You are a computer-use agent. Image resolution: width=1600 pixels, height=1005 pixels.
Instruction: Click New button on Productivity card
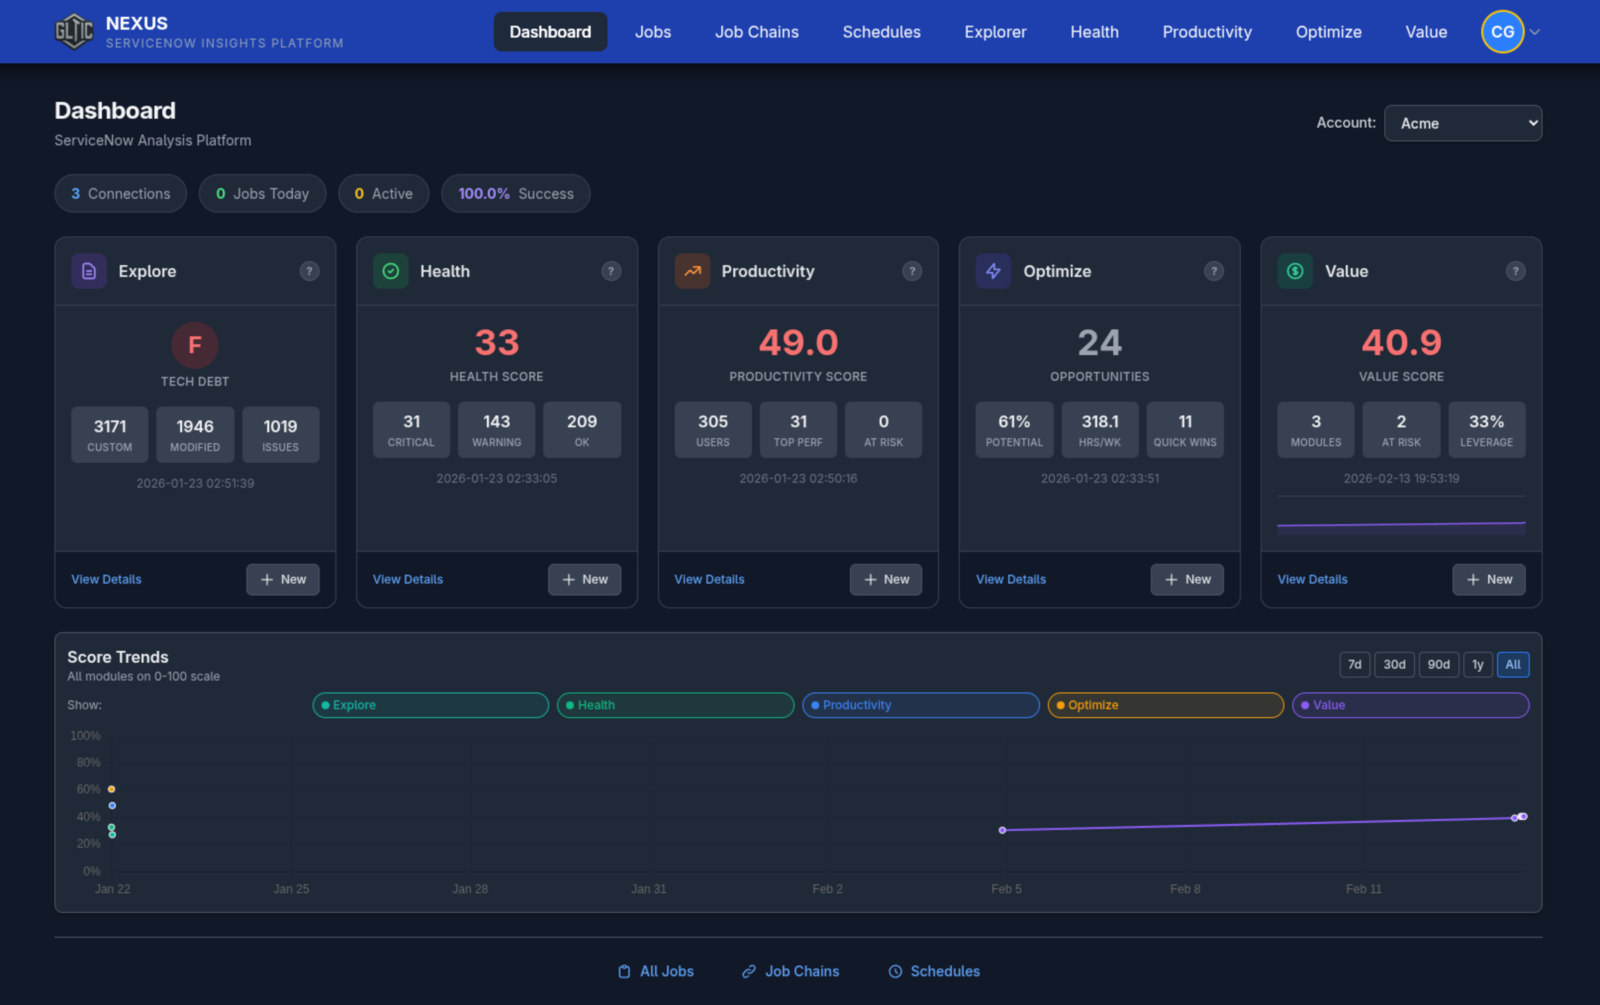tap(886, 579)
